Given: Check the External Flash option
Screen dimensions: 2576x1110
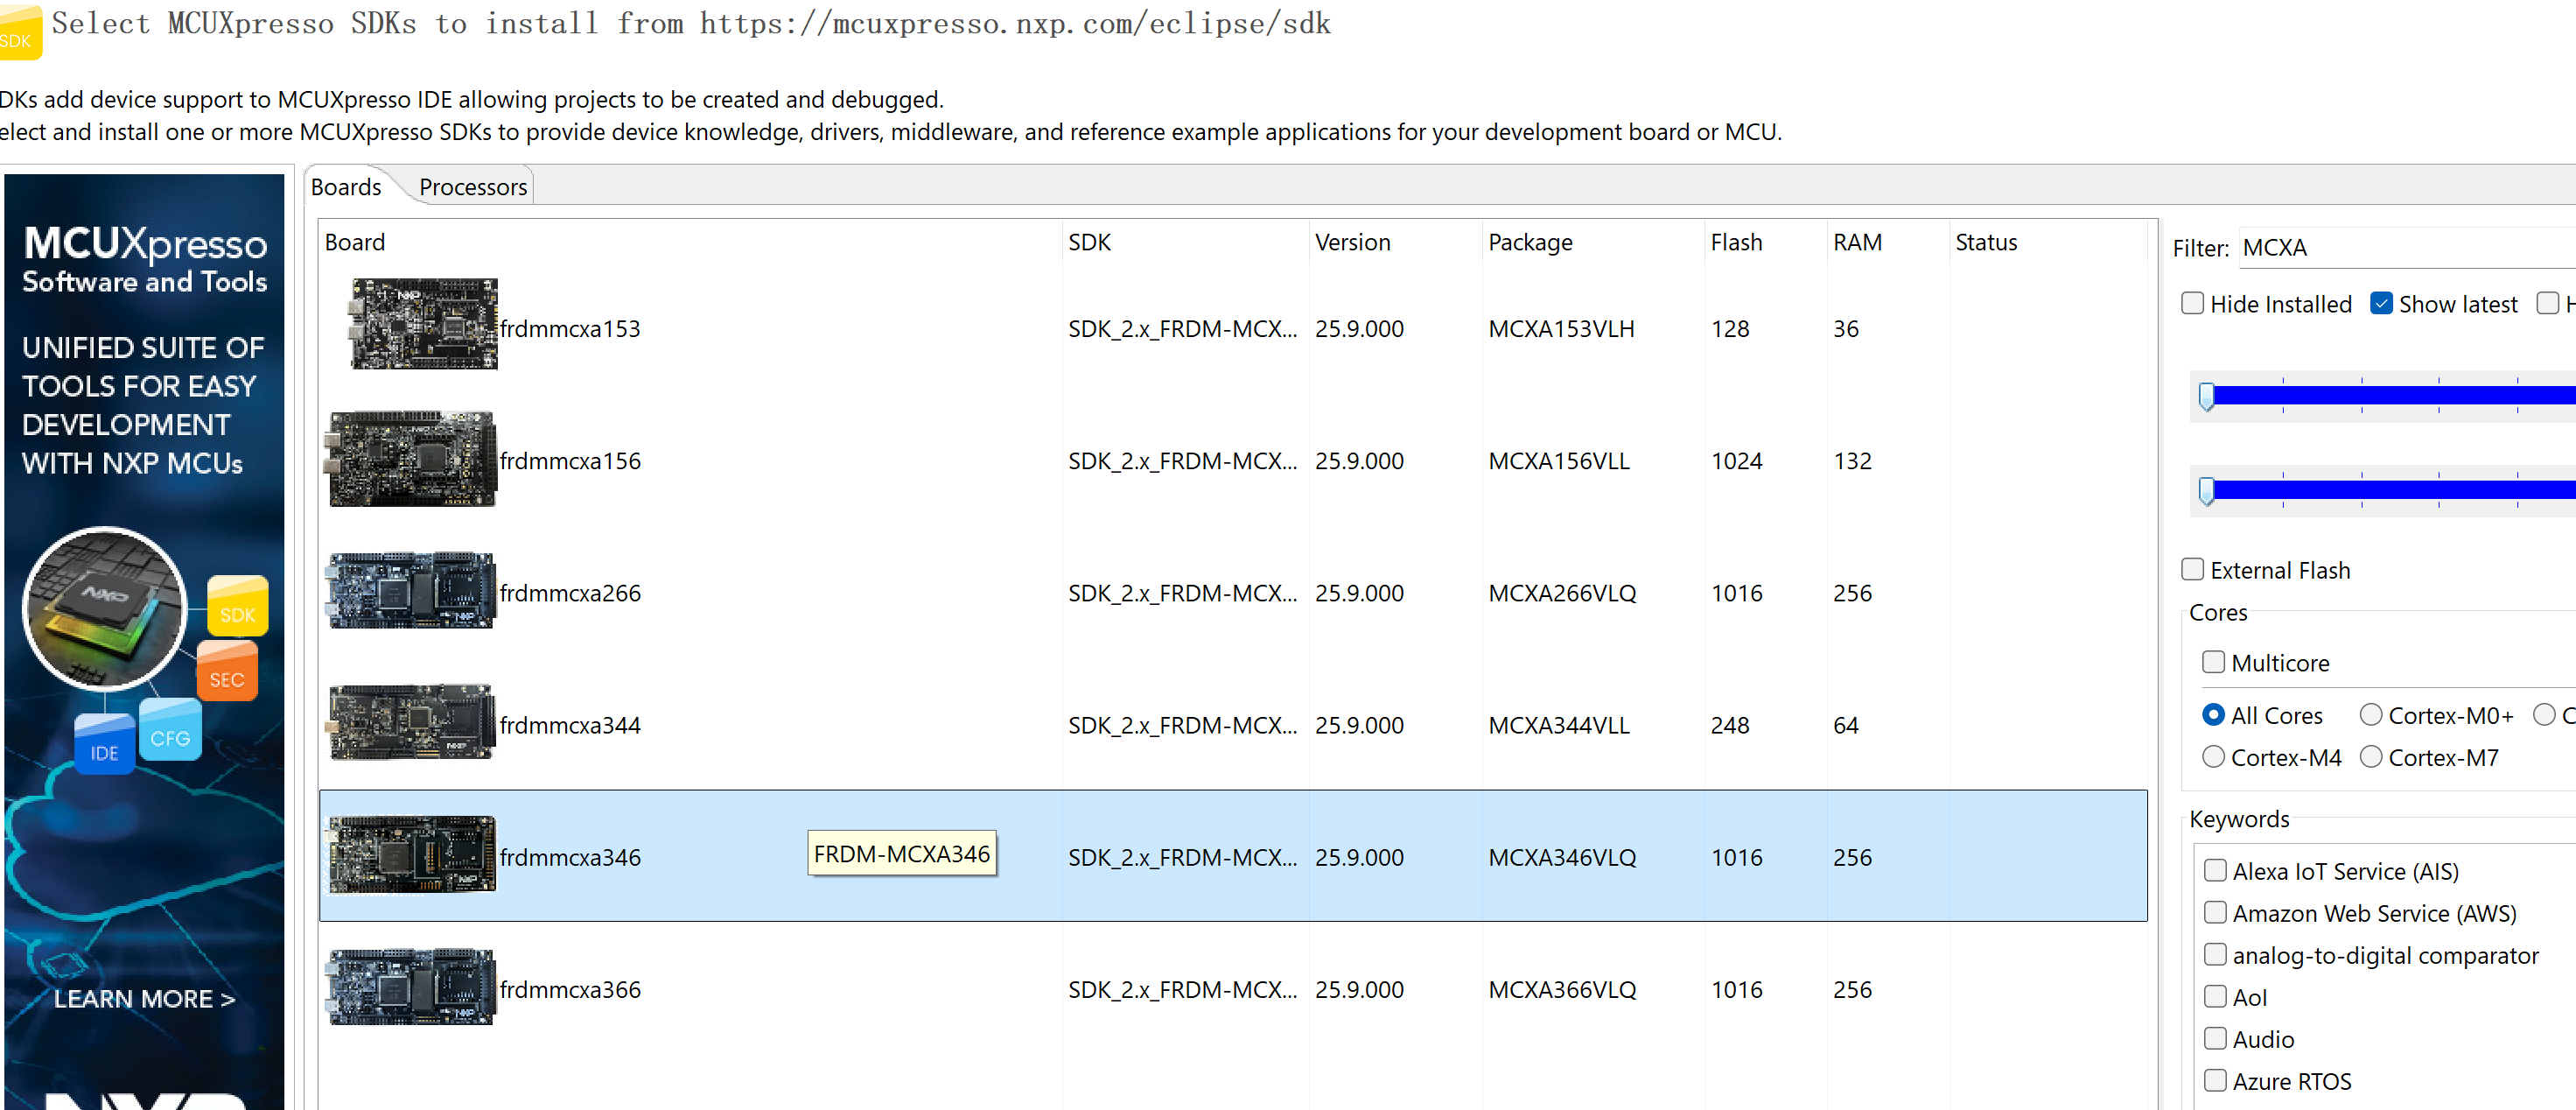Looking at the screenshot, I should tap(2192, 570).
